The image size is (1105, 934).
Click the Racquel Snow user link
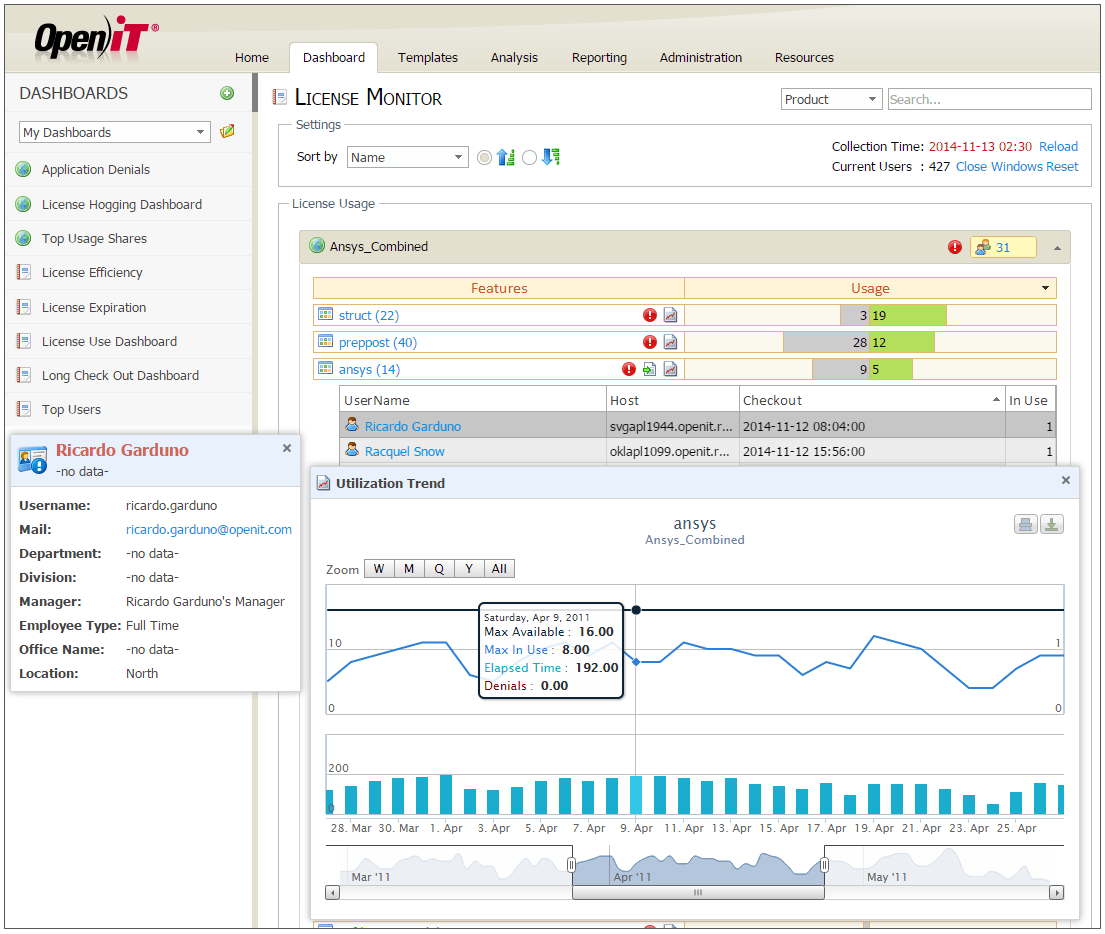(405, 451)
